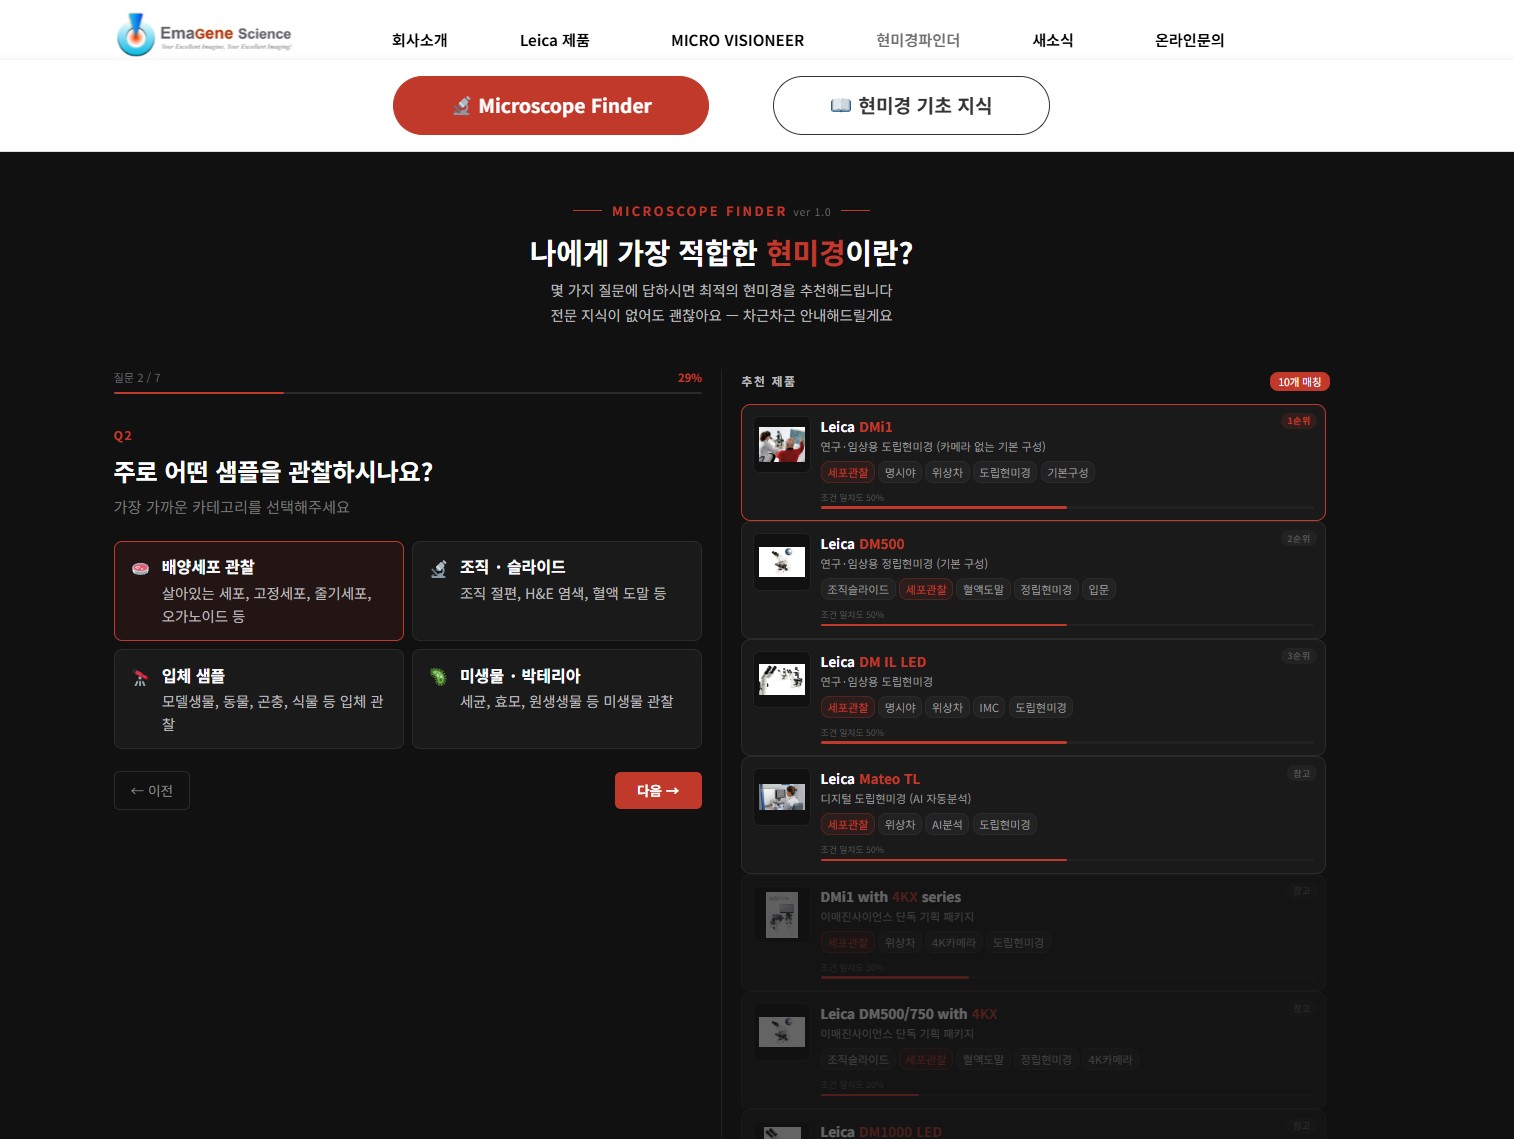Click the 조직슬라이드 tag on Leica DM500

[858, 590]
